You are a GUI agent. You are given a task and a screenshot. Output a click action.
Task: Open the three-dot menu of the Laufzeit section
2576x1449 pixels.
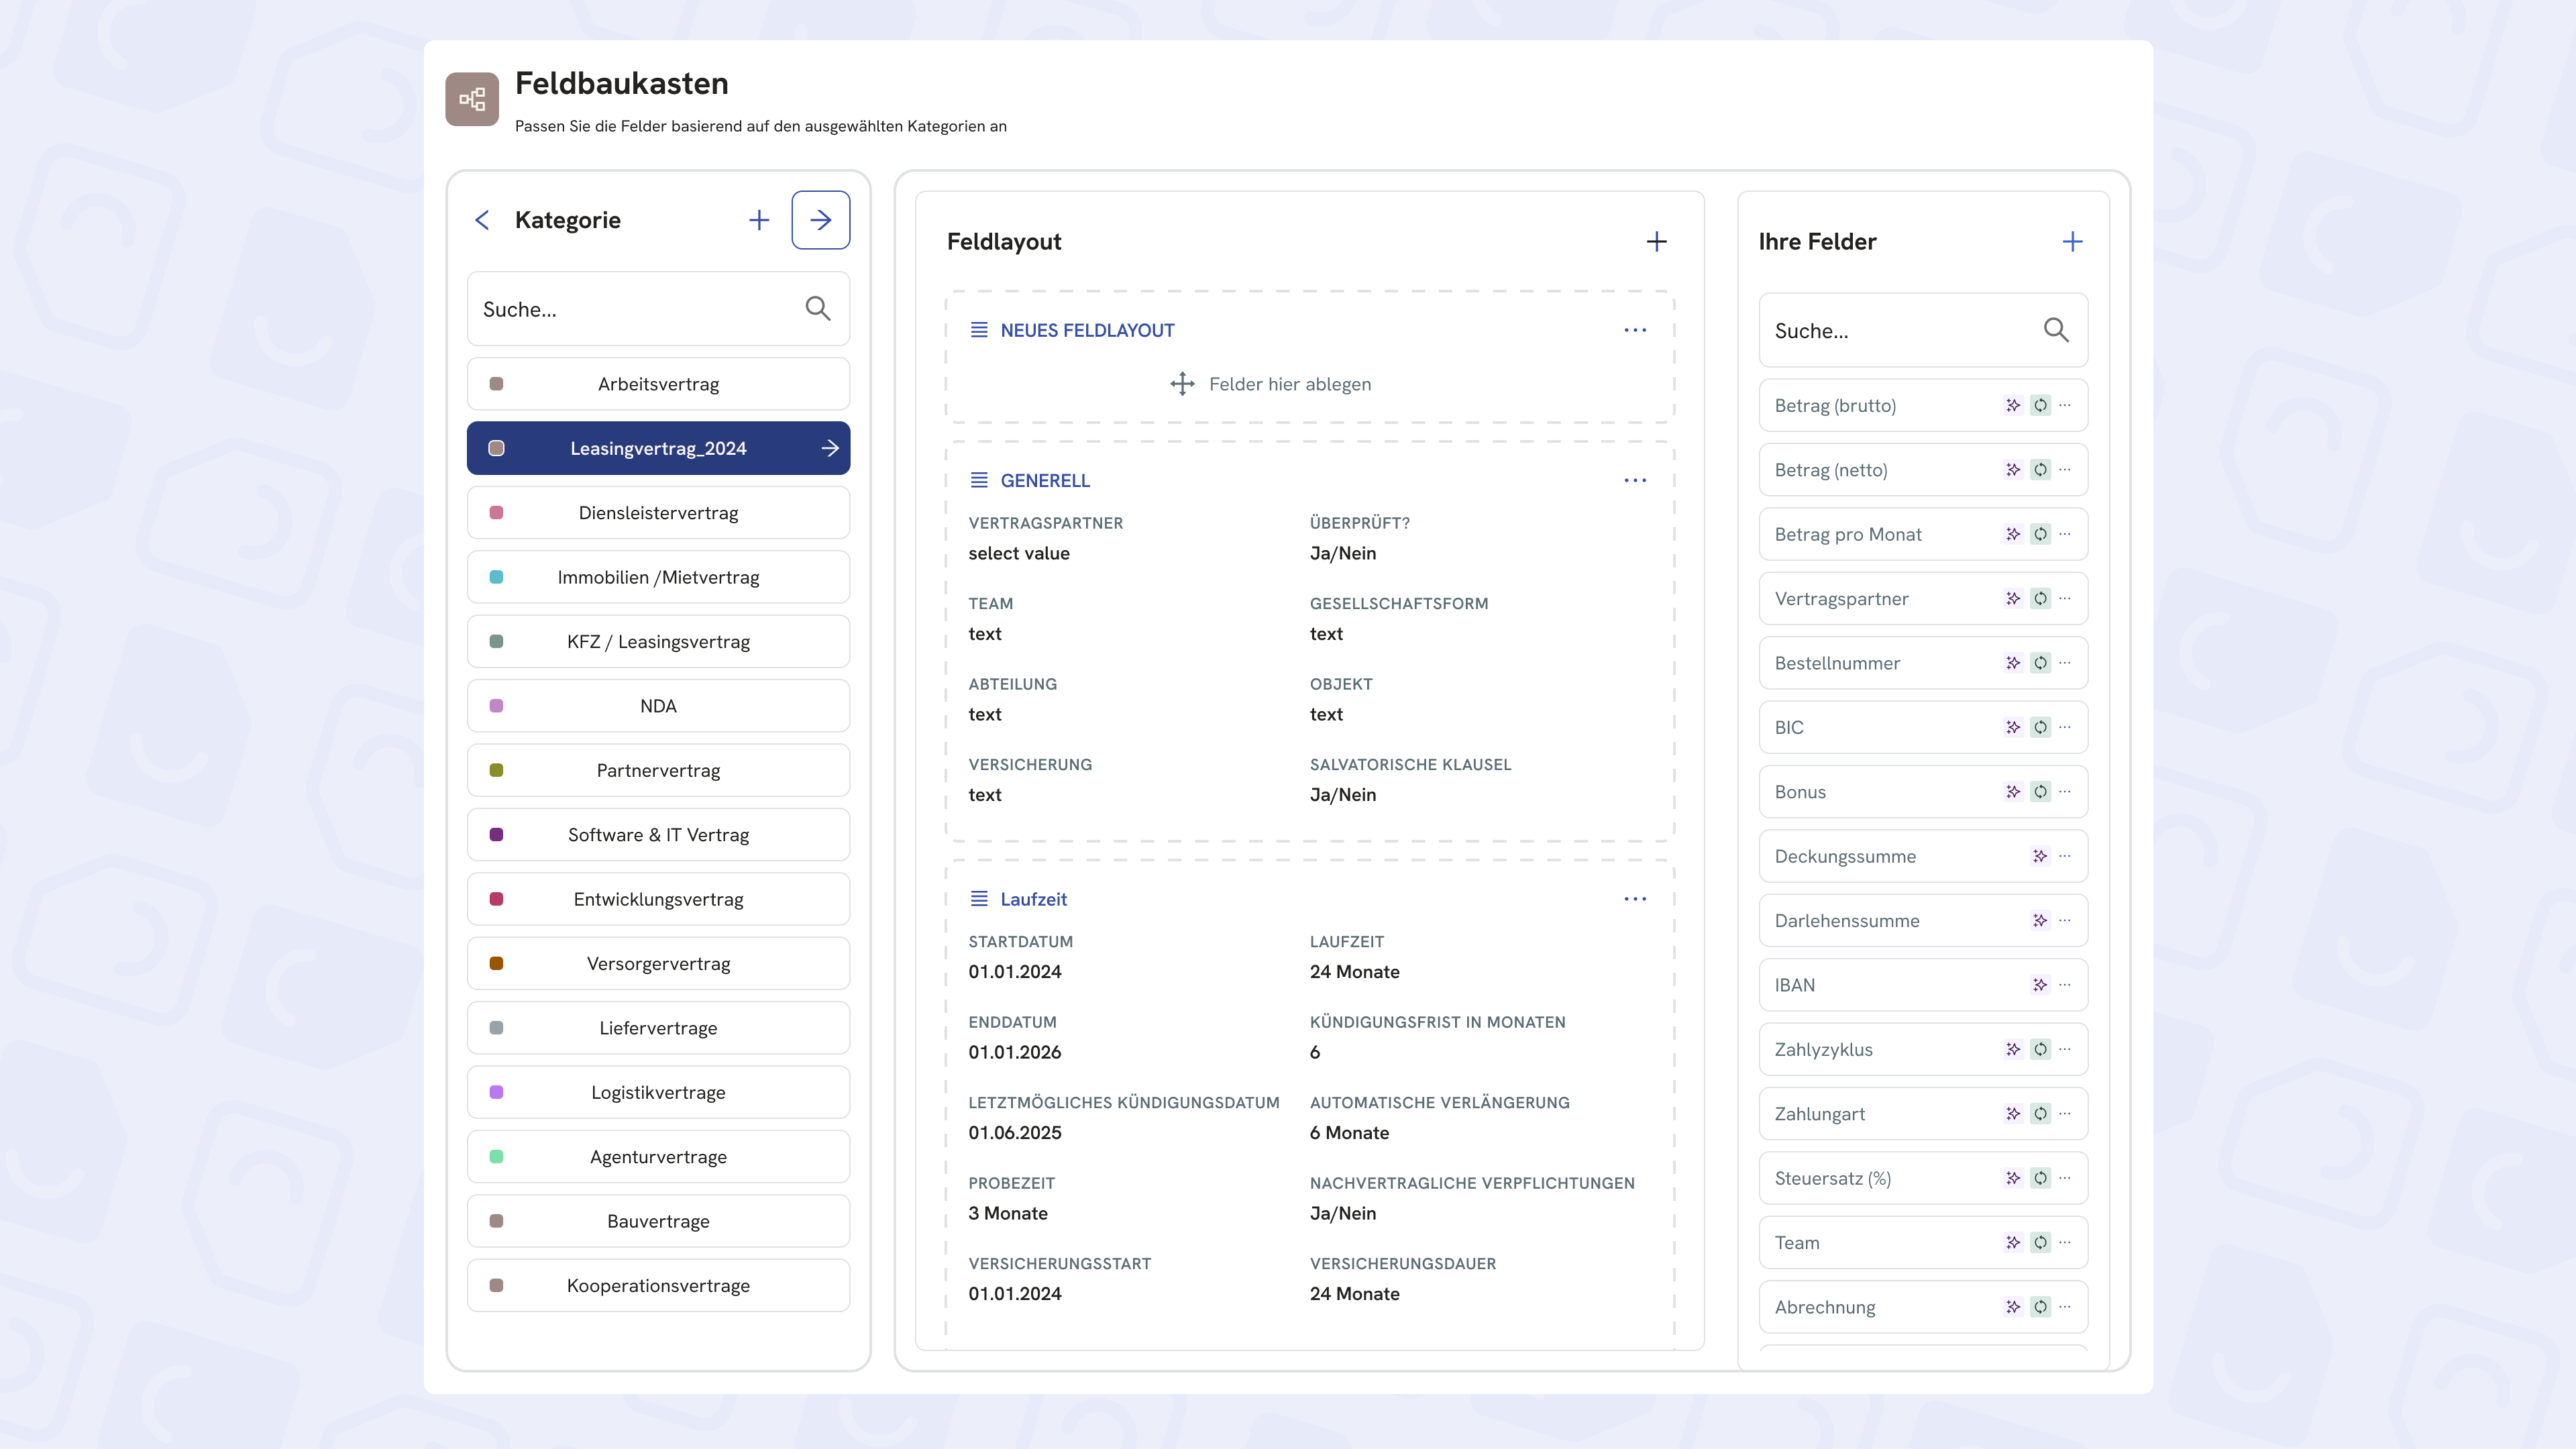point(1635,899)
